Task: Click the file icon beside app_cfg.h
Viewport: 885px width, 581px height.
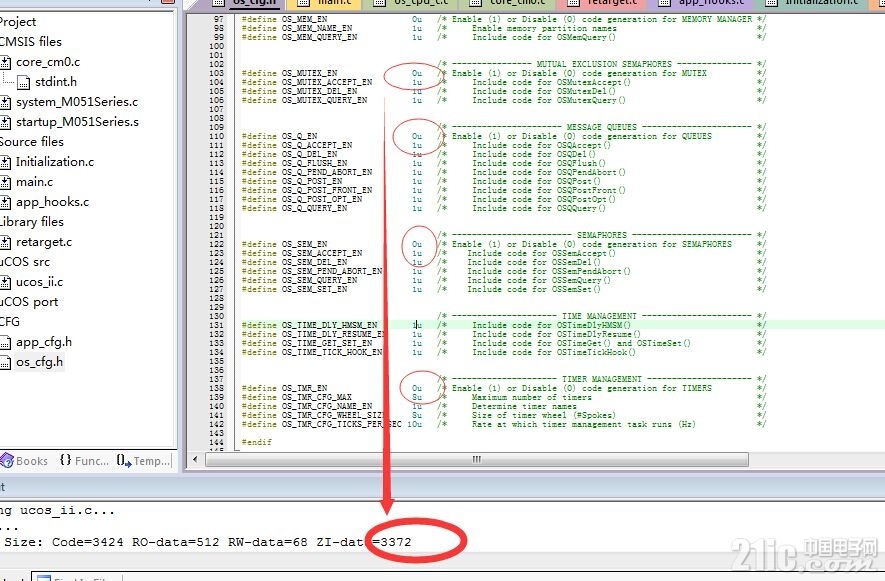Action: coord(5,343)
